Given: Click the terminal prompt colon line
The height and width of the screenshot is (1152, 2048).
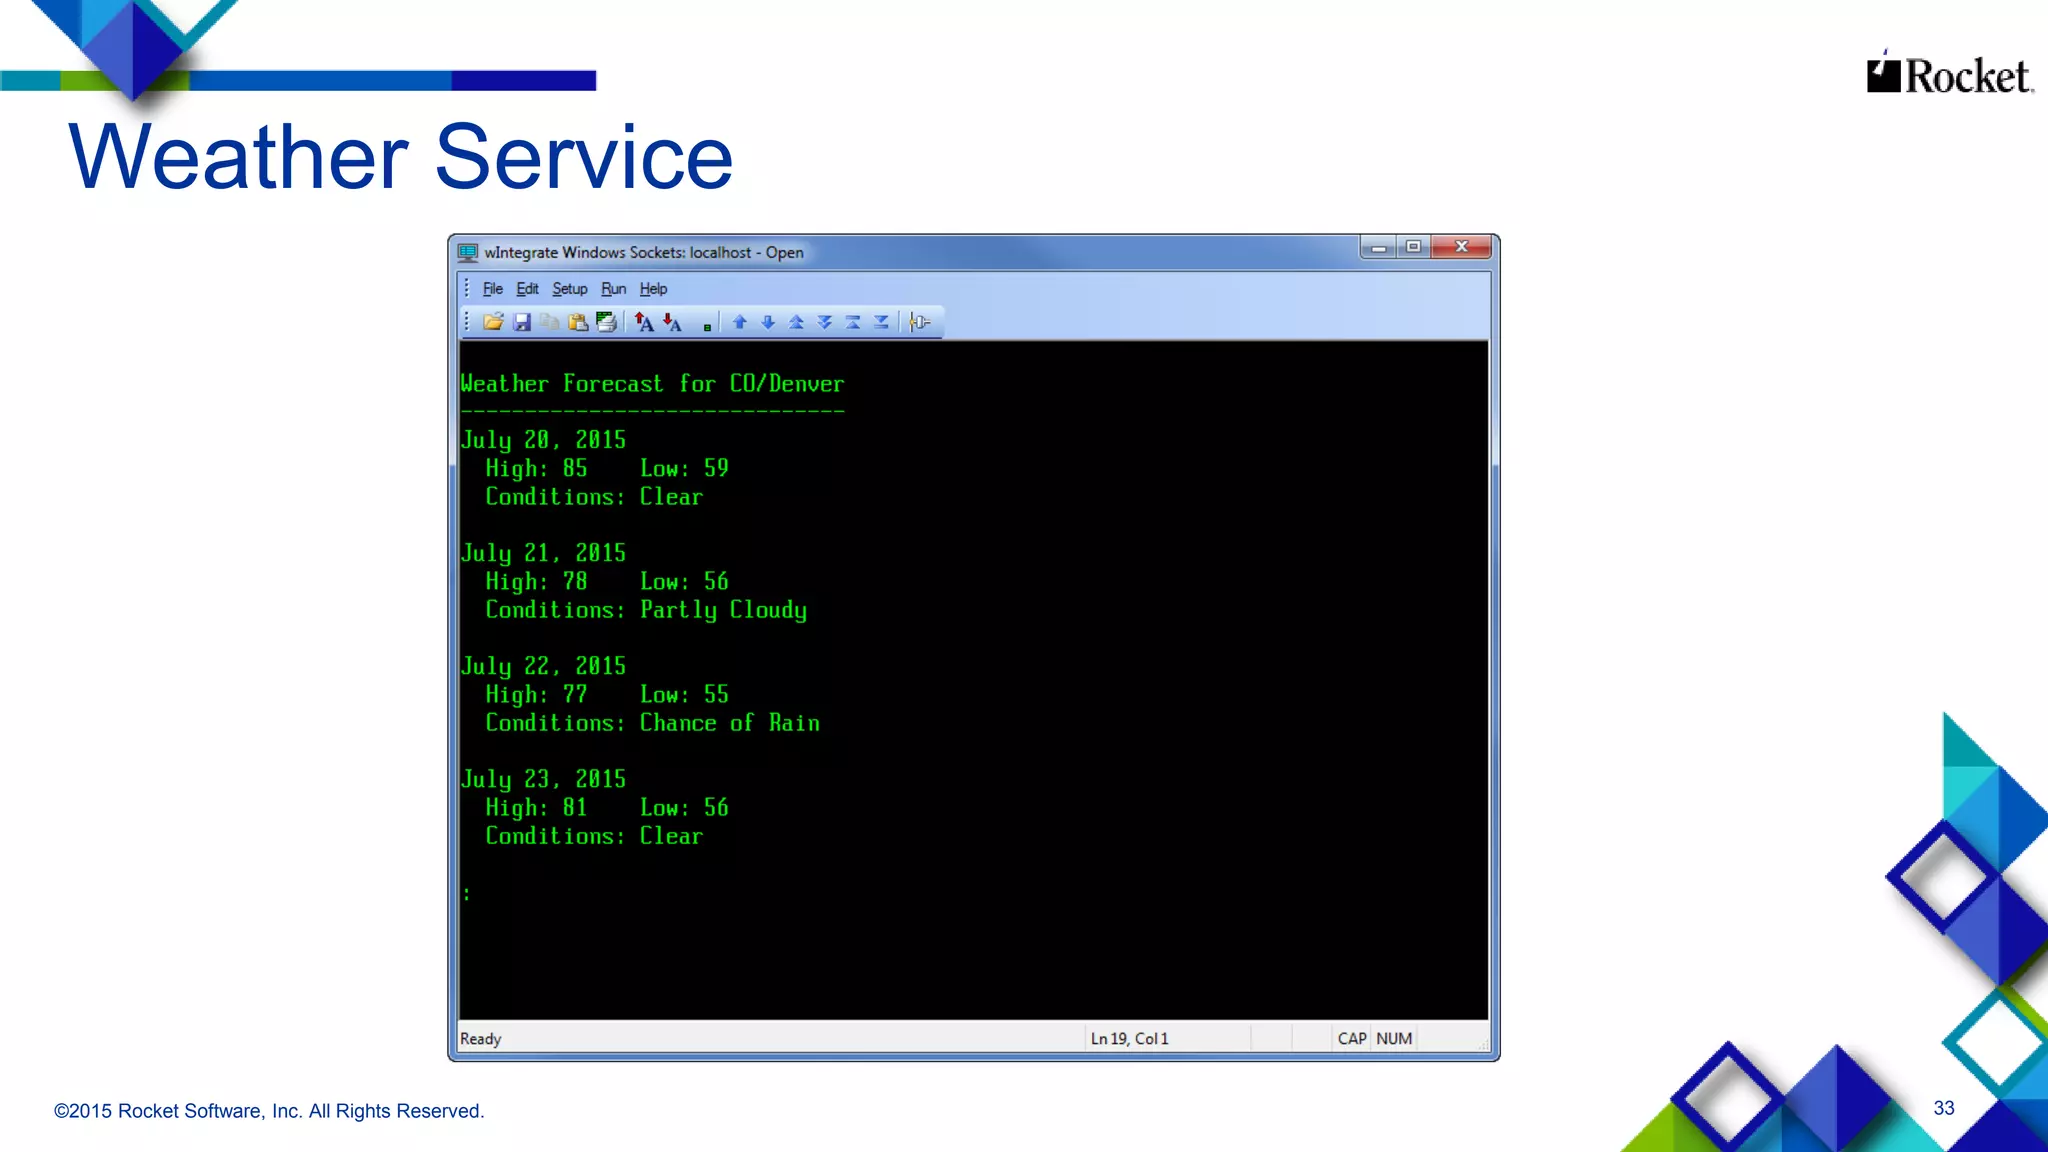Looking at the screenshot, I should (x=467, y=893).
